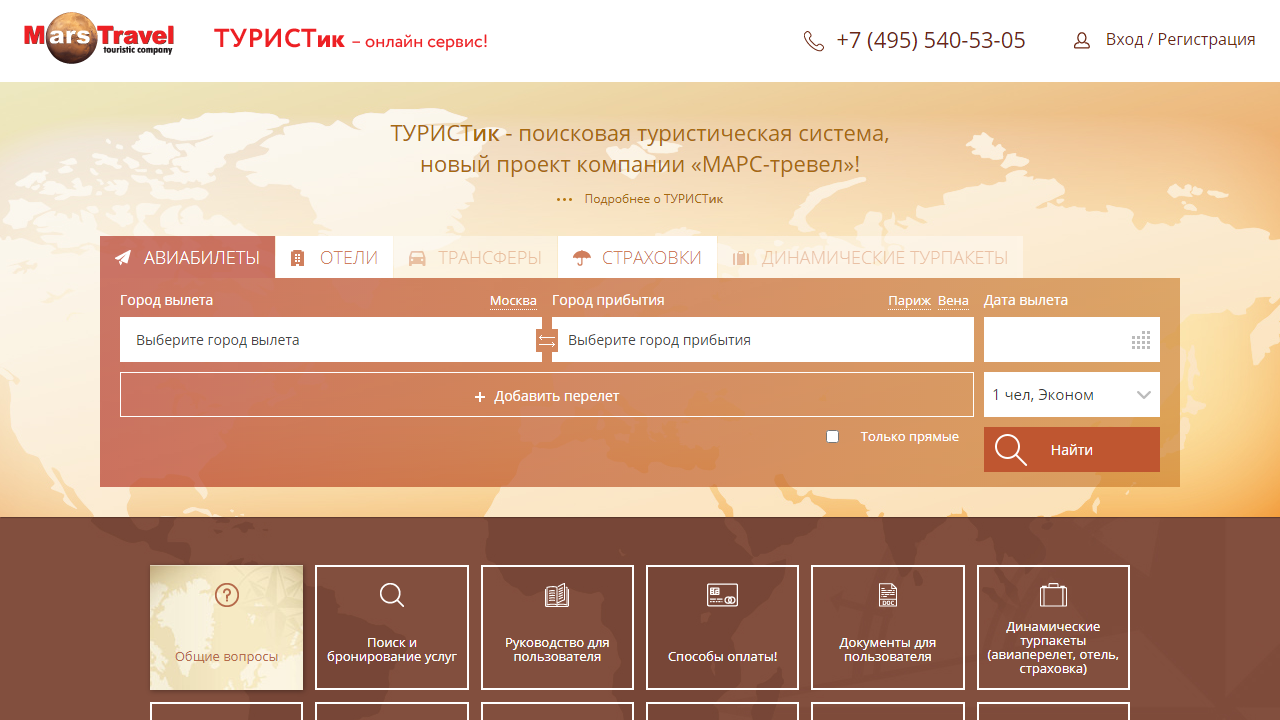Open Поиск и бронирование услуг tile
This screenshot has width=1280, height=720.
(x=392, y=627)
